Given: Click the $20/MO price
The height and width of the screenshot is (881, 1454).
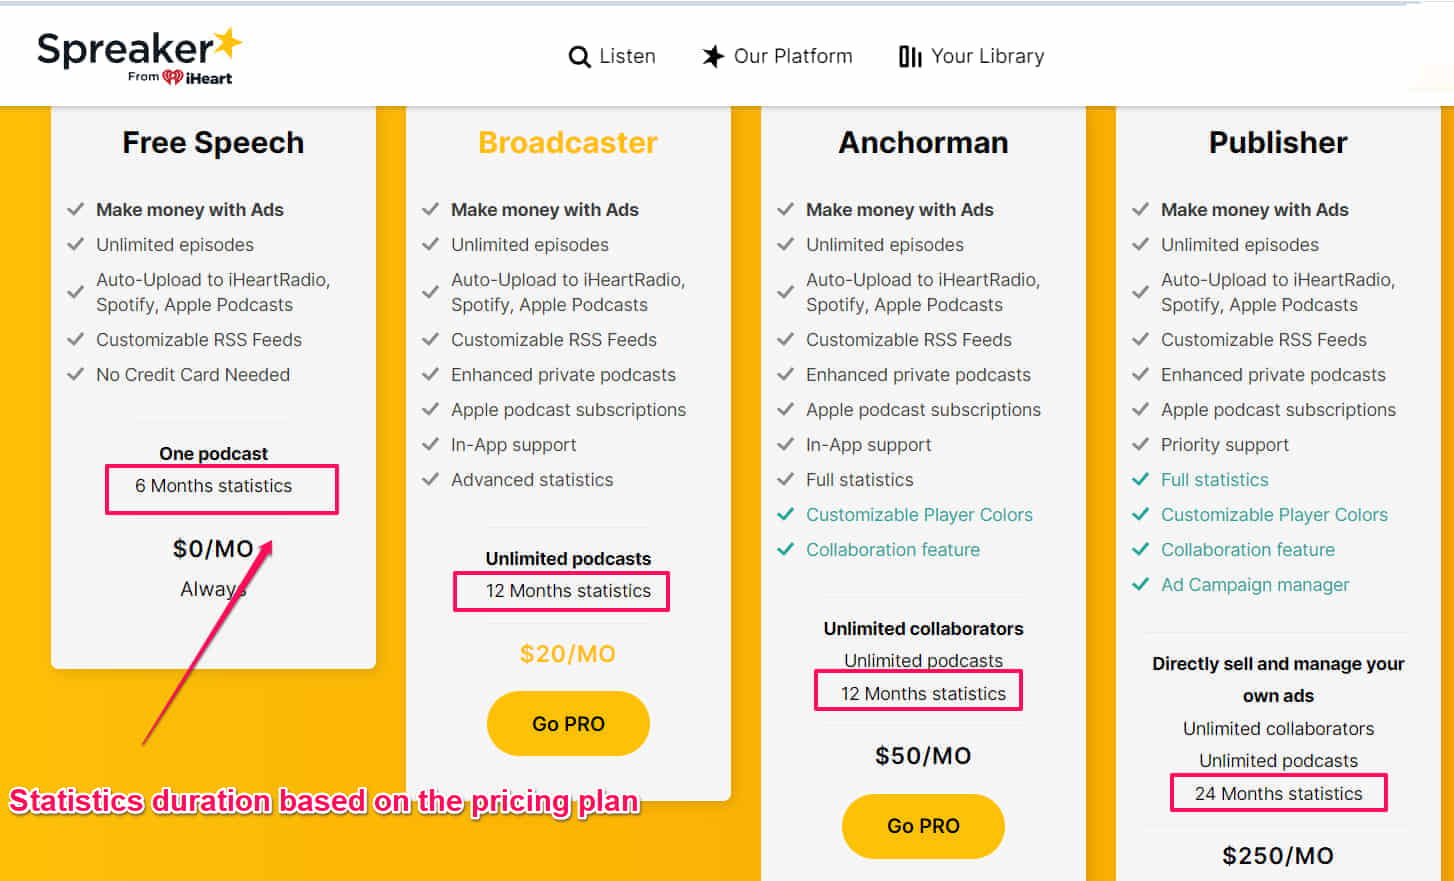Looking at the screenshot, I should coord(568,654).
